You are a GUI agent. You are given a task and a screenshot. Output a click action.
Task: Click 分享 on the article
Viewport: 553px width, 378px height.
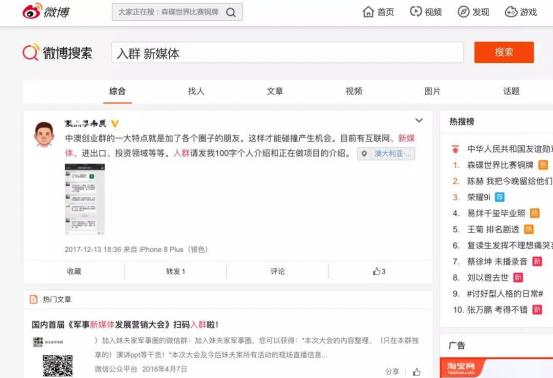pos(392,372)
